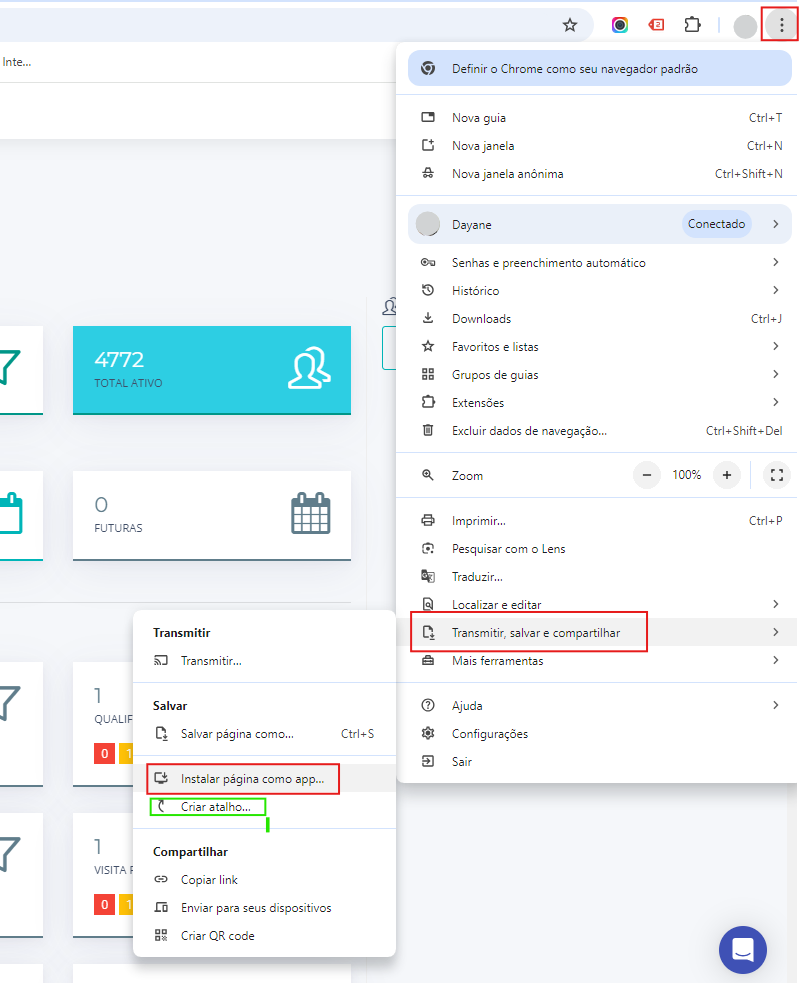Click the bookmark star icon

coord(570,25)
